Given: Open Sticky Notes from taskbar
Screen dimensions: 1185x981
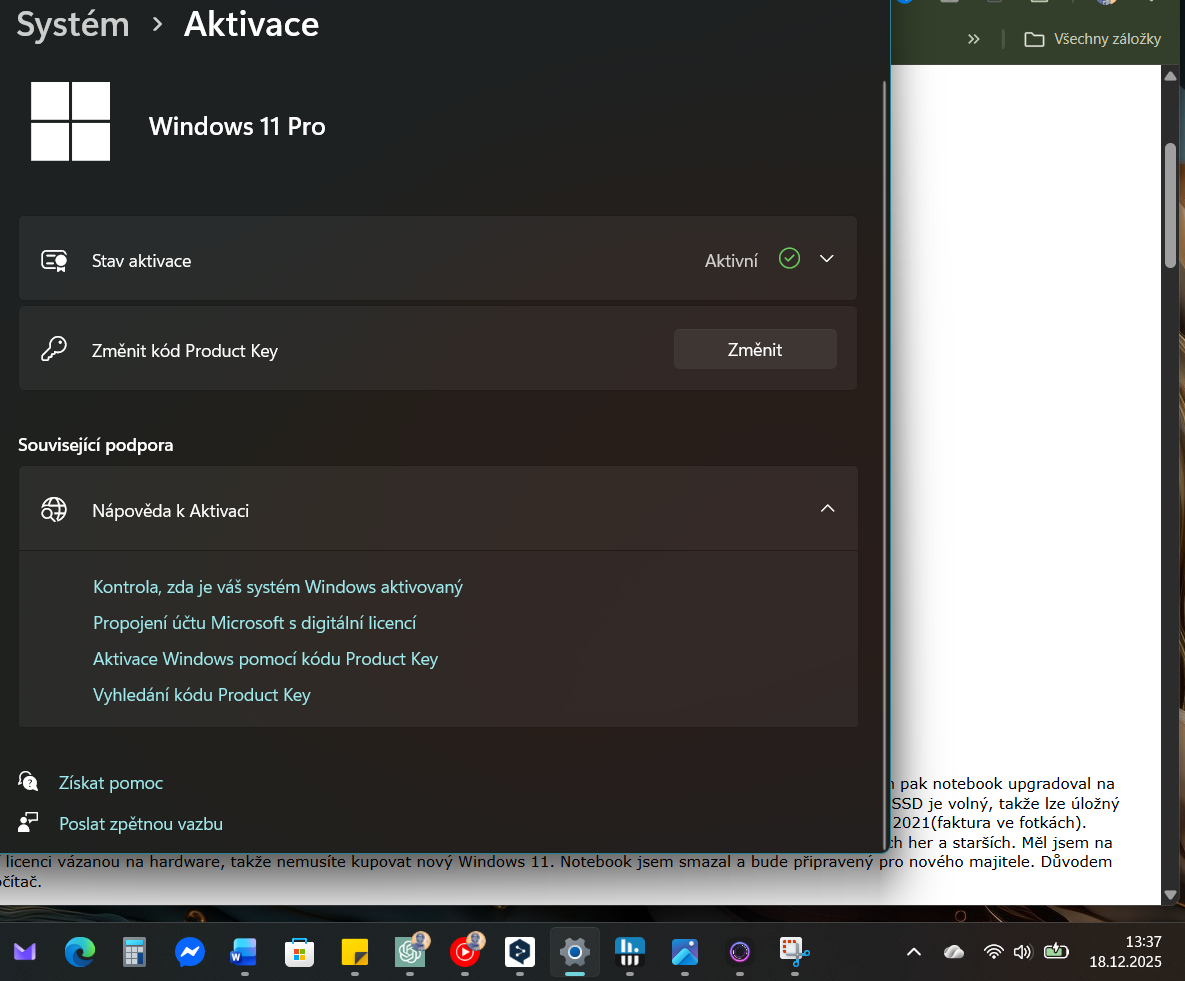Looking at the screenshot, I should [x=354, y=952].
